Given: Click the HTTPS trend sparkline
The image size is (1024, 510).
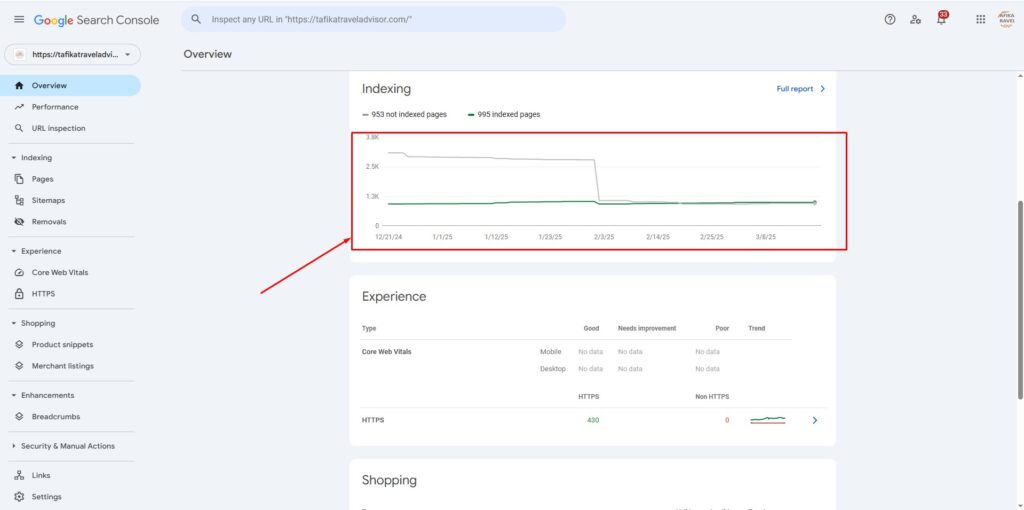Looking at the screenshot, I should (x=768, y=420).
